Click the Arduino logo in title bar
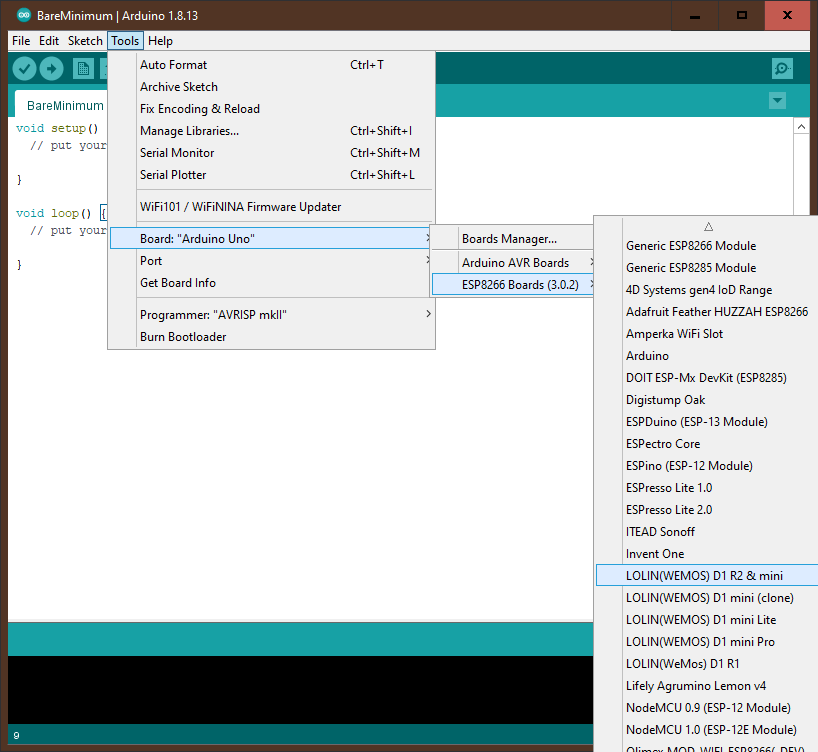 [x=23, y=15]
